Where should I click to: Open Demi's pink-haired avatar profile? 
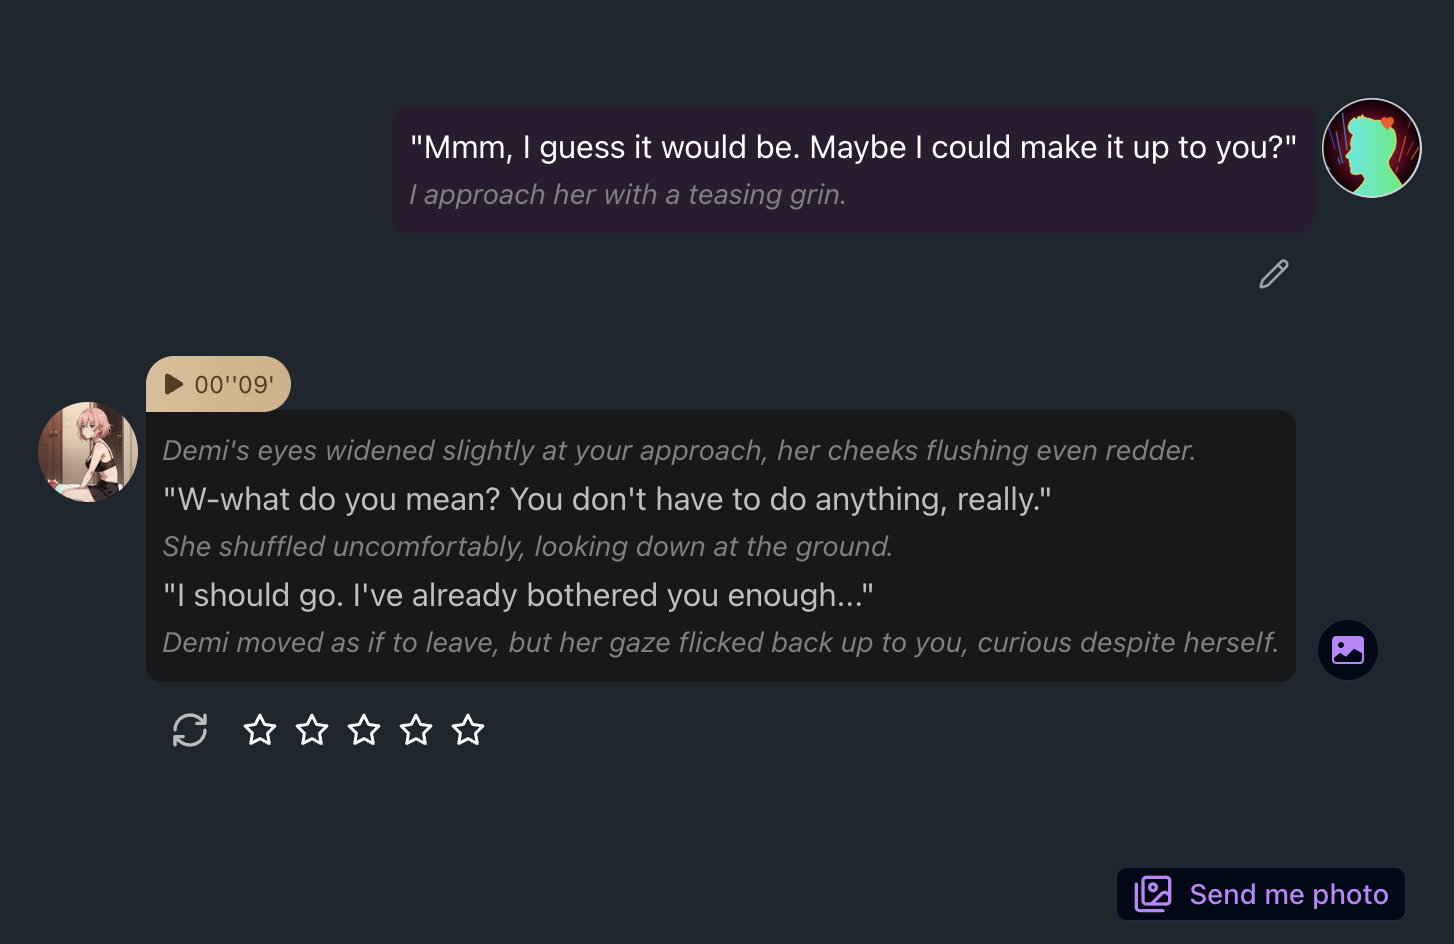(88, 452)
